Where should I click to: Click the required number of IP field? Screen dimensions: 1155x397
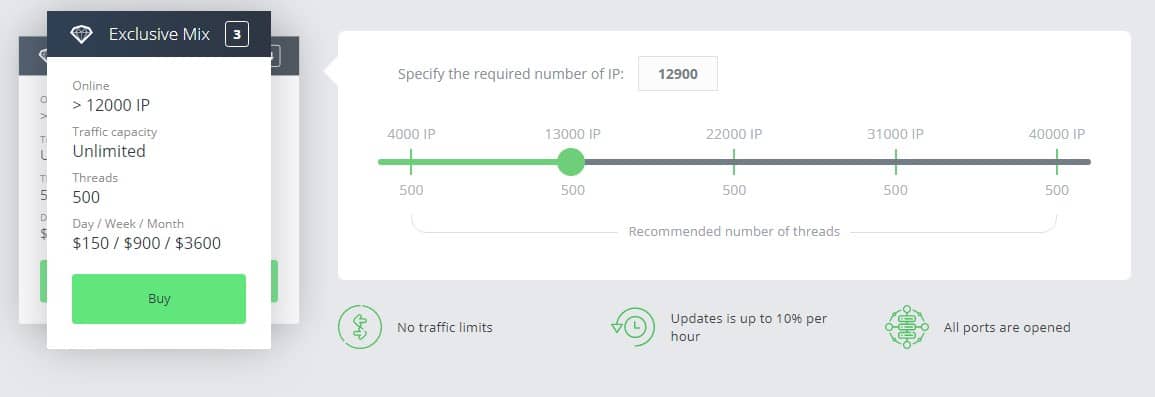click(678, 74)
